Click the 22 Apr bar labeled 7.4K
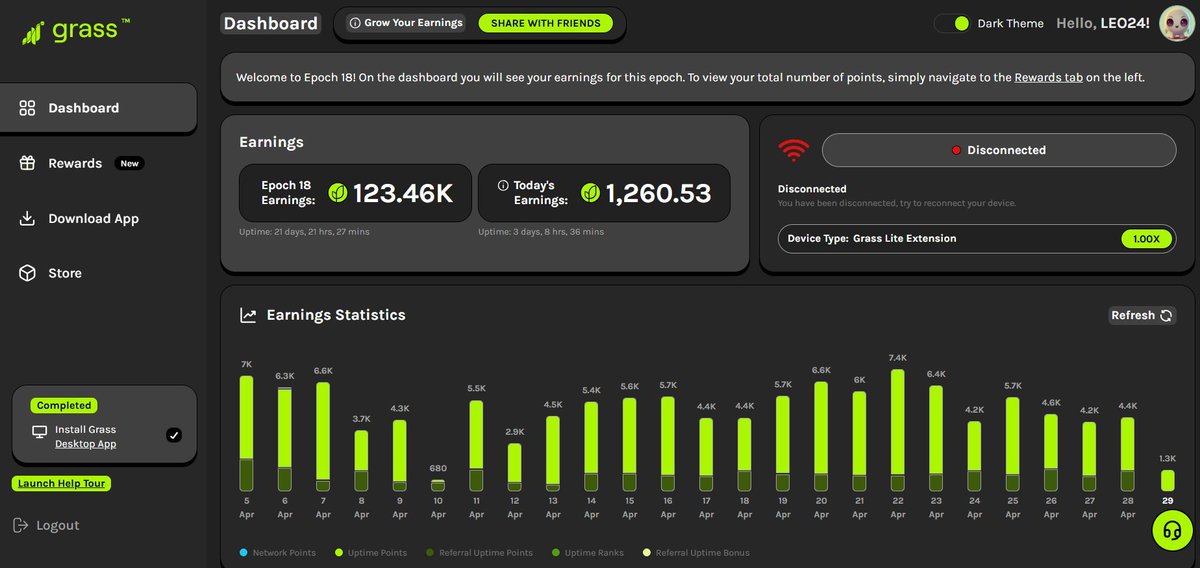The height and width of the screenshot is (568, 1200). (x=897, y=431)
